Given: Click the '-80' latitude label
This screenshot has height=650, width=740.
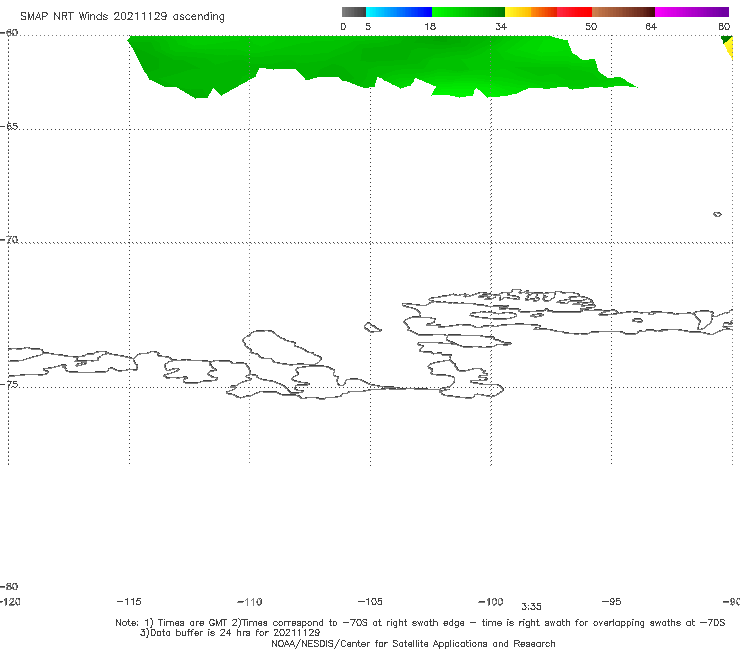Looking at the screenshot, I should pyautogui.click(x=9, y=587).
